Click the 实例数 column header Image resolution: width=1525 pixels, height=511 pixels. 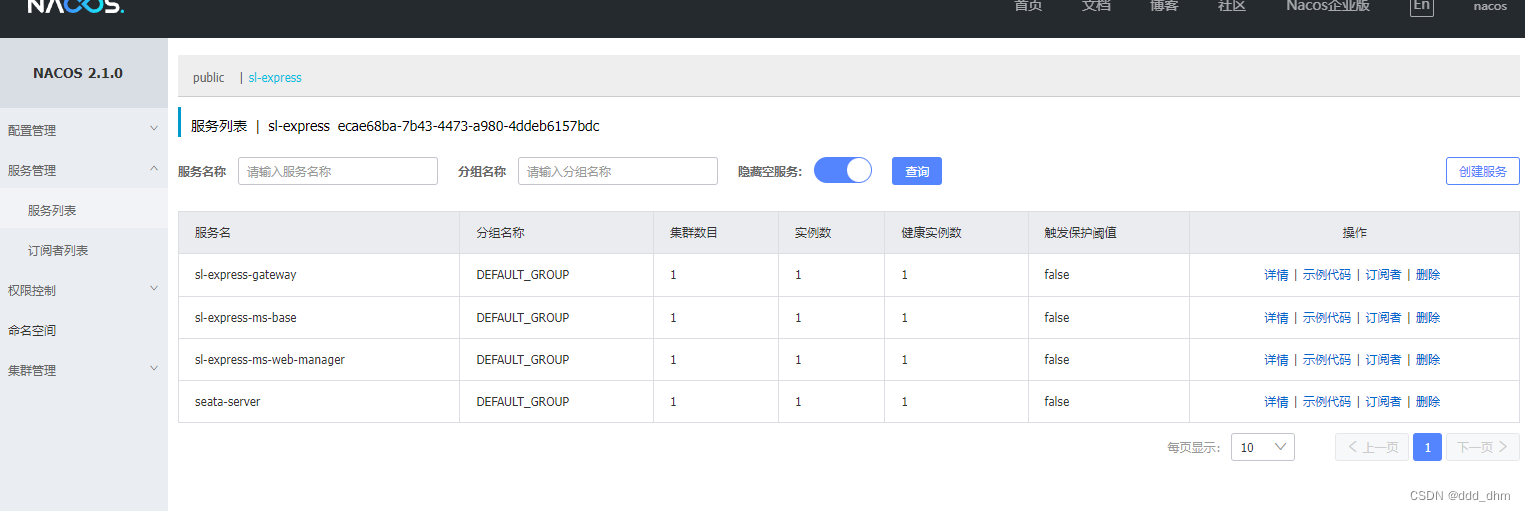coord(832,232)
